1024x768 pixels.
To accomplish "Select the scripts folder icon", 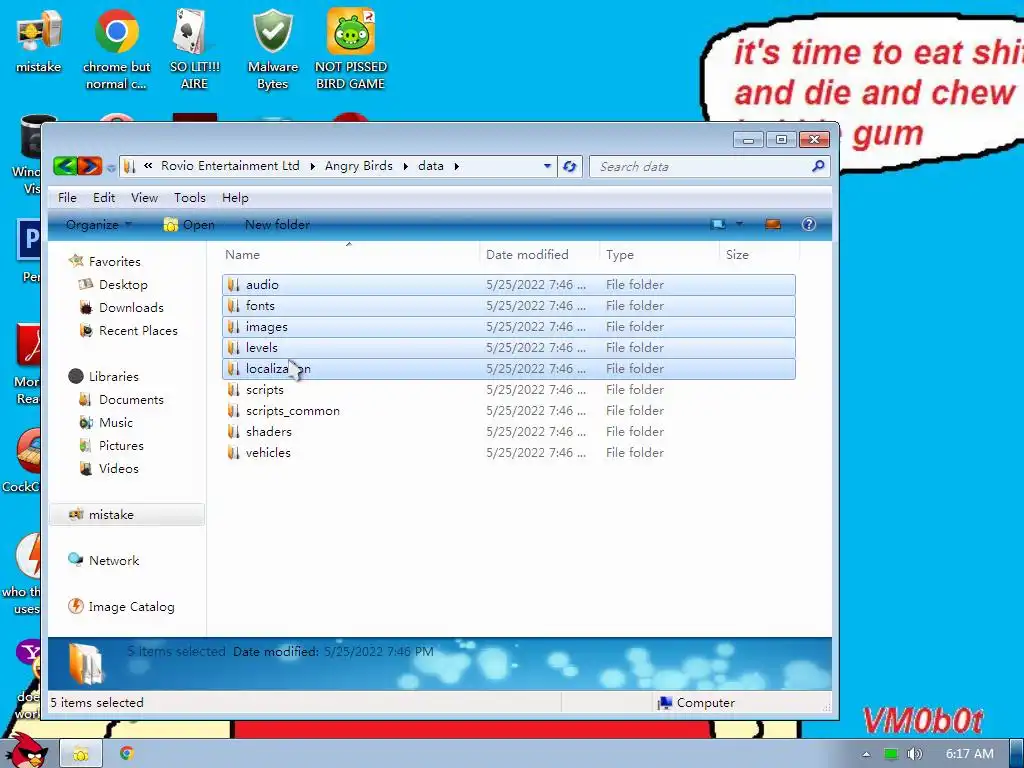I will (233, 390).
